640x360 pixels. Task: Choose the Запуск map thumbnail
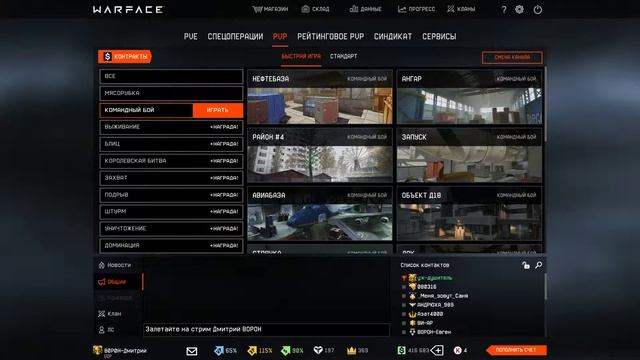point(469,156)
